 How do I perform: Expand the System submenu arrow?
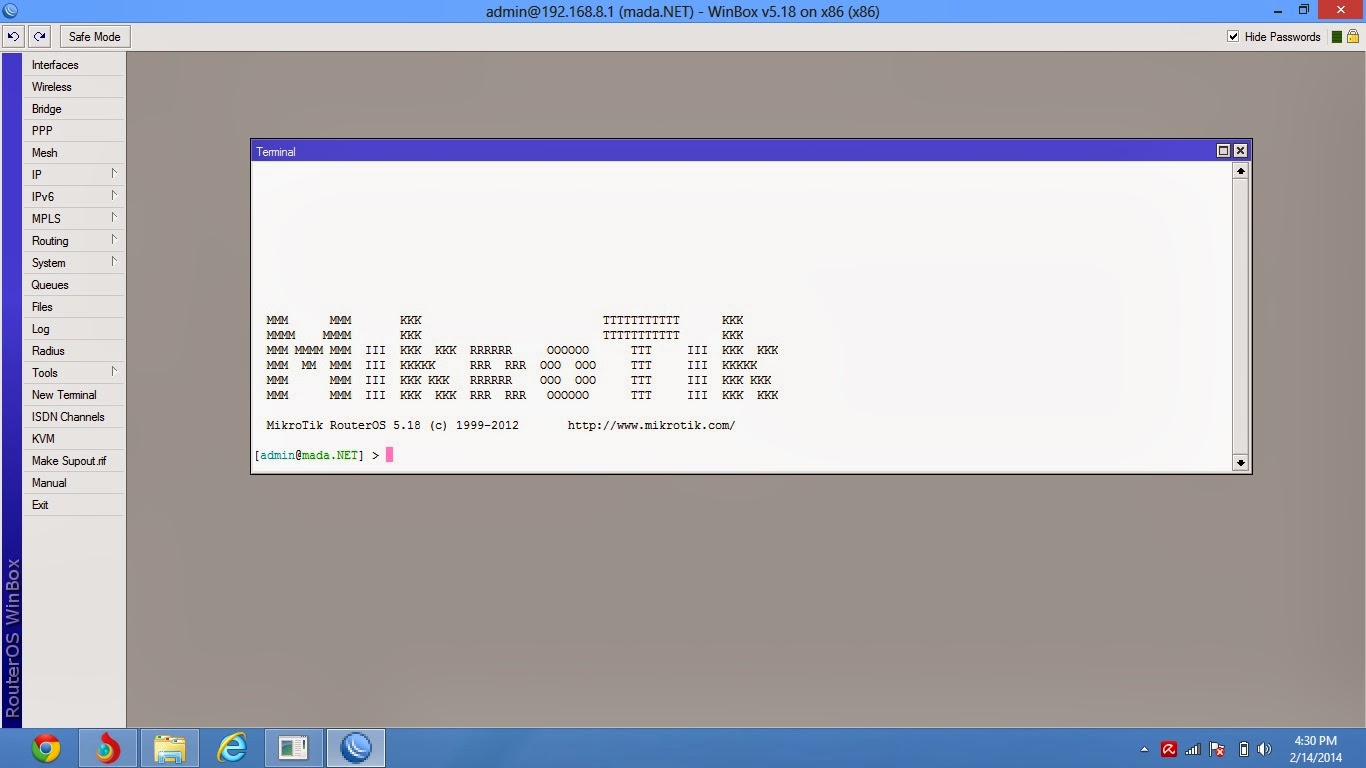coord(114,262)
